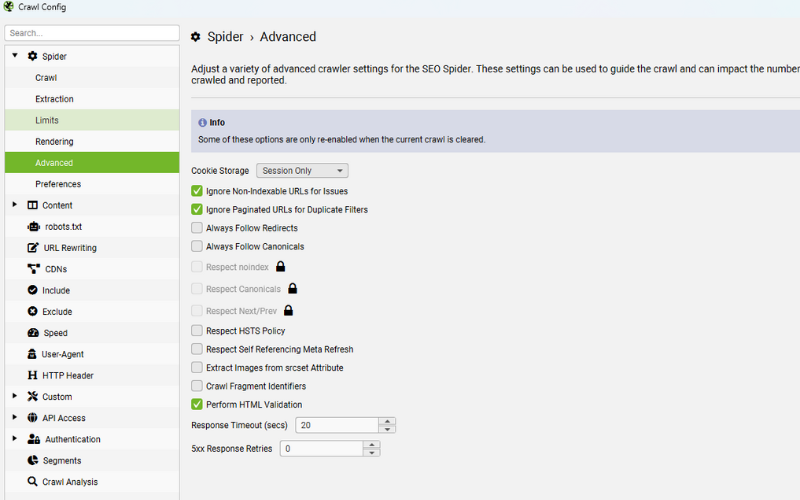Screen dimensions: 800x500
Task: Expand the Content tree section
Action: [15, 205]
